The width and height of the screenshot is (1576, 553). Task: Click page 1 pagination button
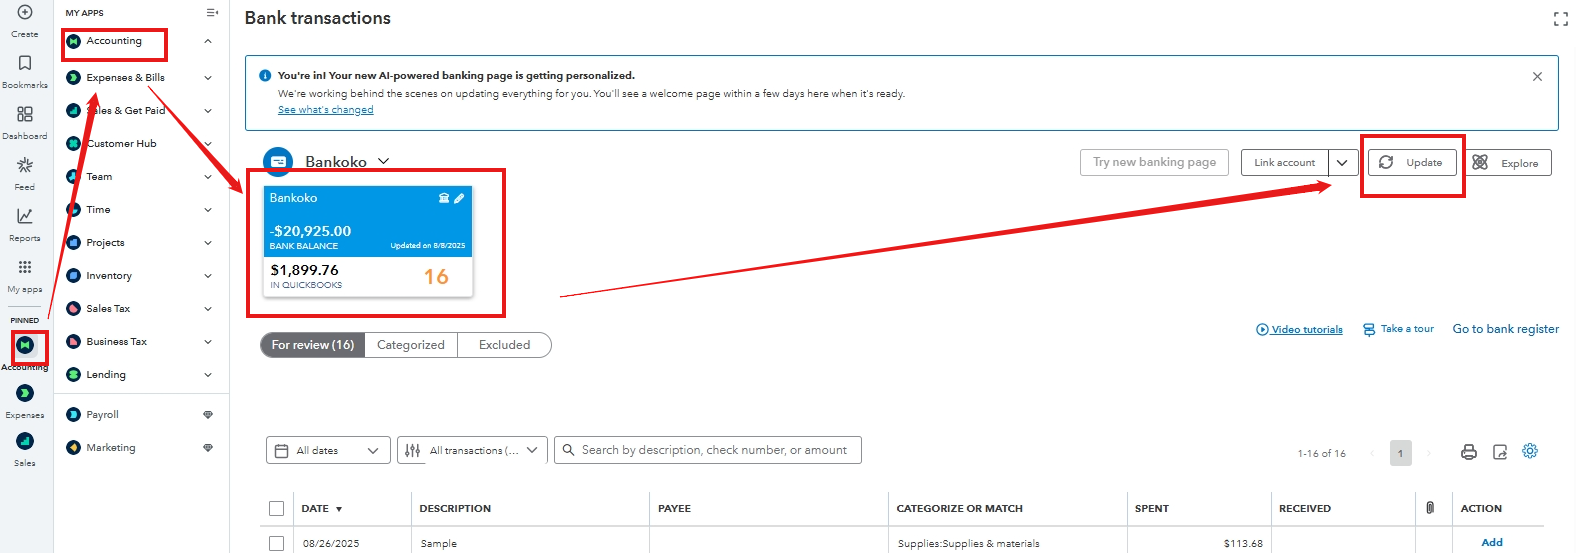click(x=1400, y=453)
